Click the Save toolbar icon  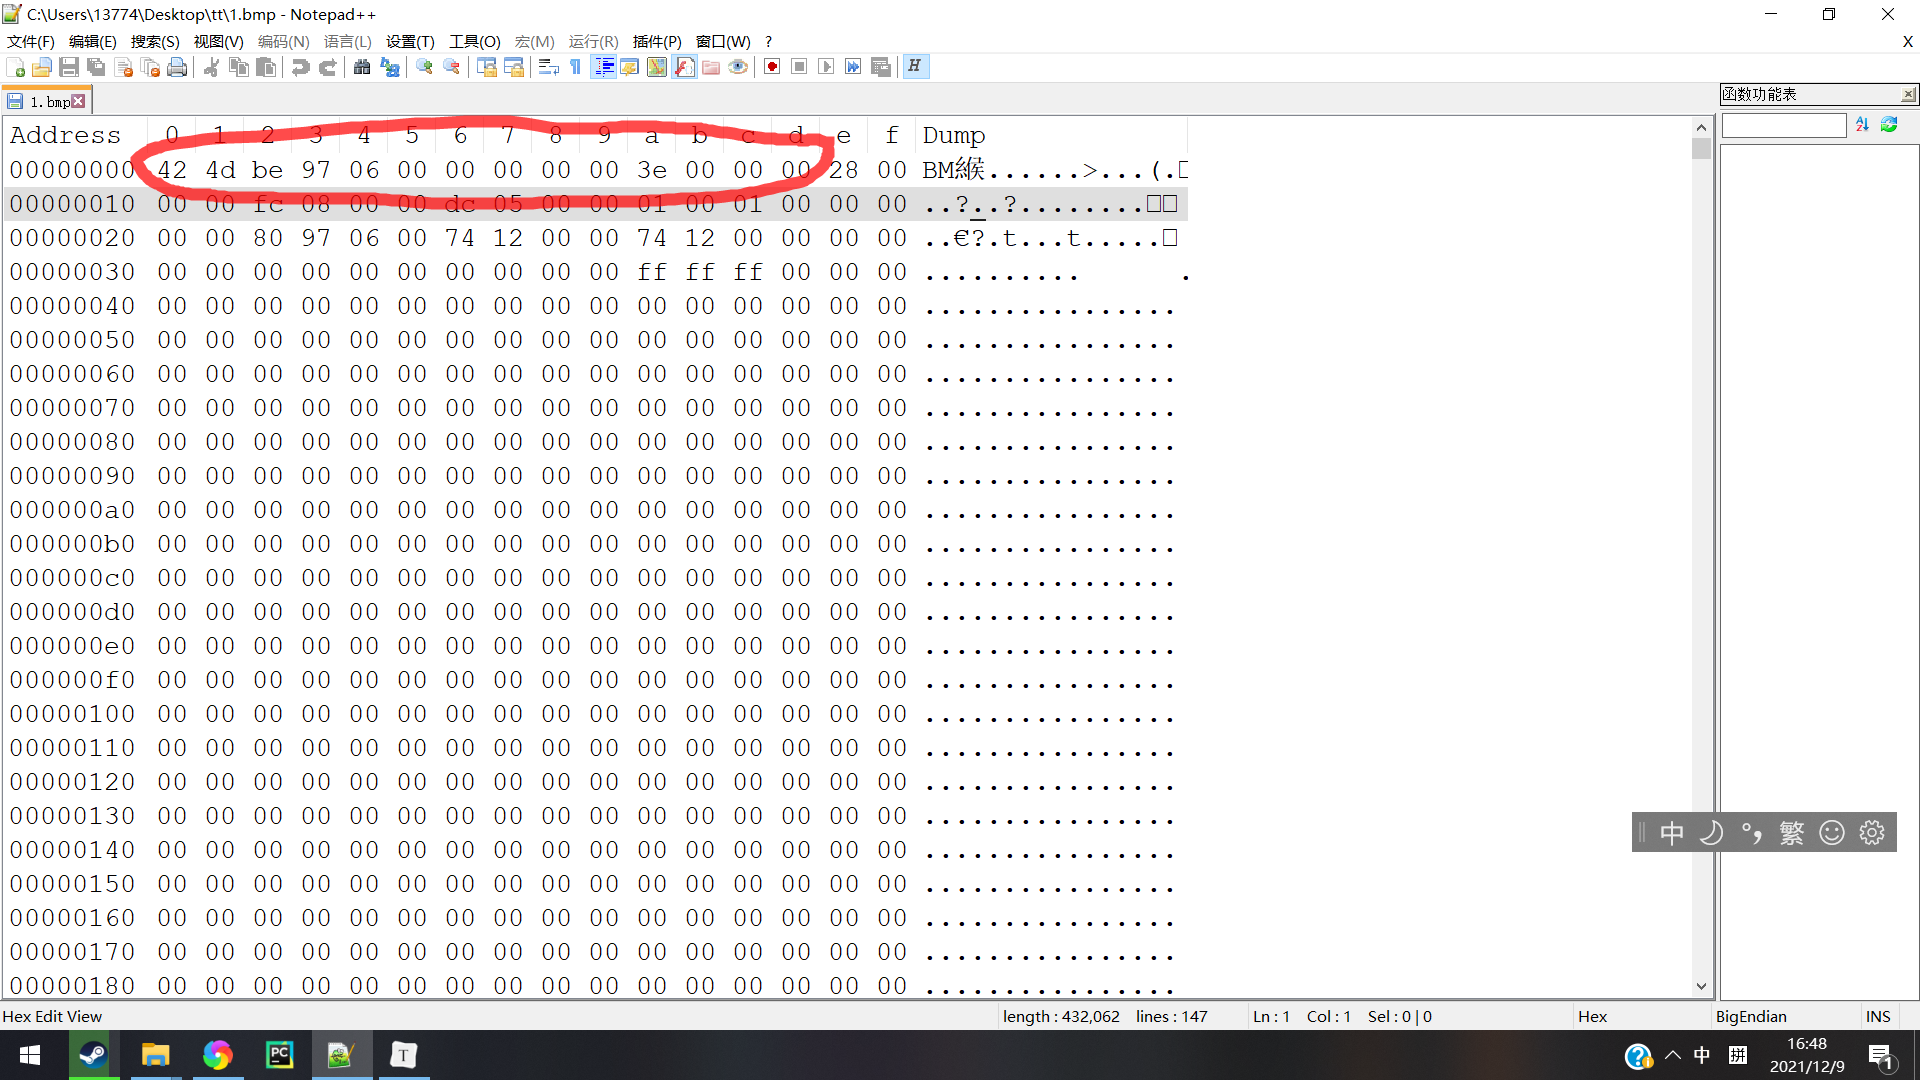tap(69, 67)
